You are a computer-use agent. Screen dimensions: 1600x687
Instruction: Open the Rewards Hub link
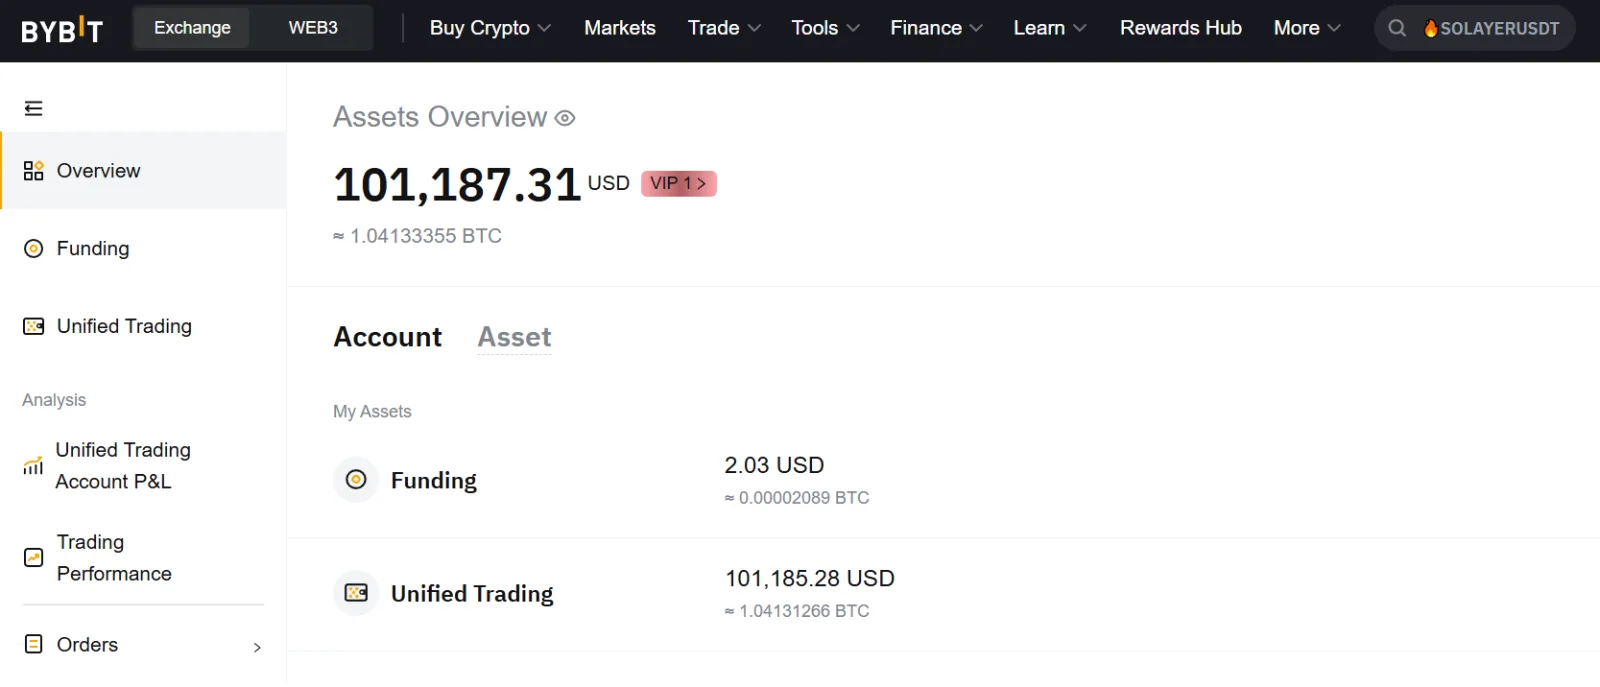coord(1181,28)
